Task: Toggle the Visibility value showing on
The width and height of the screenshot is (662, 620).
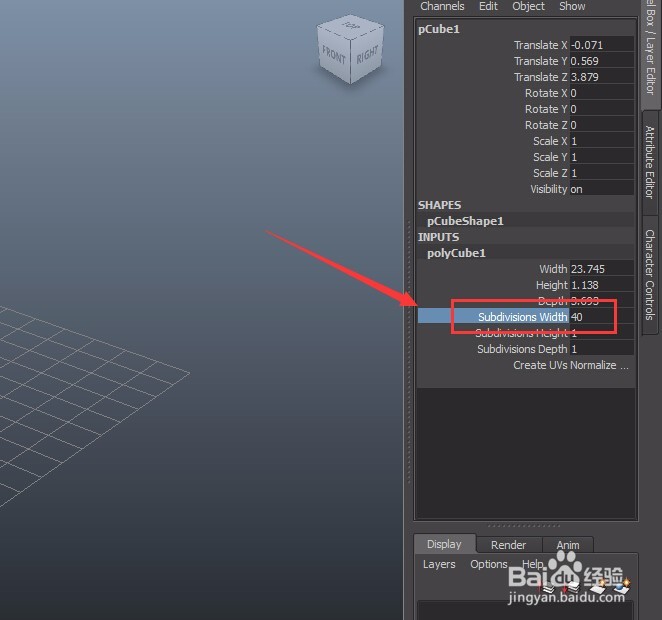Action: (x=602, y=190)
